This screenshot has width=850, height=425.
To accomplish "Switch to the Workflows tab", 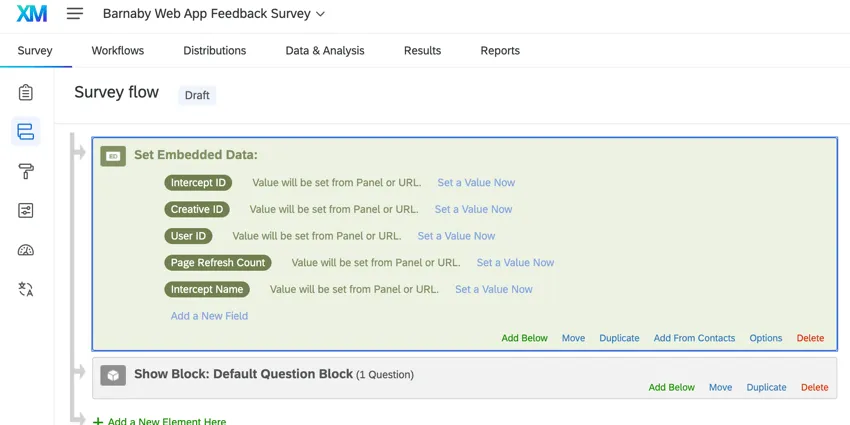I will [x=117, y=51].
